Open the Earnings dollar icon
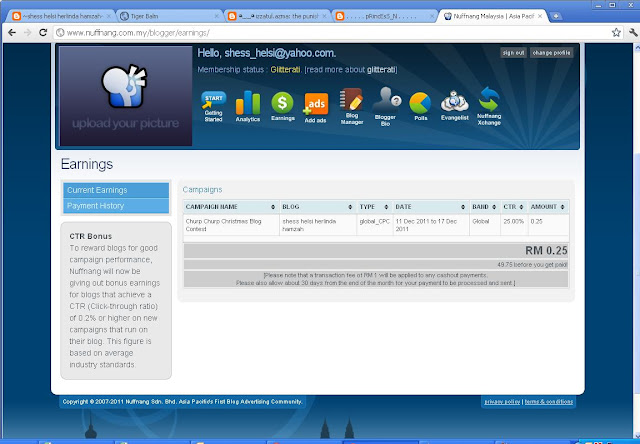The image size is (640, 444). click(282, 107)
